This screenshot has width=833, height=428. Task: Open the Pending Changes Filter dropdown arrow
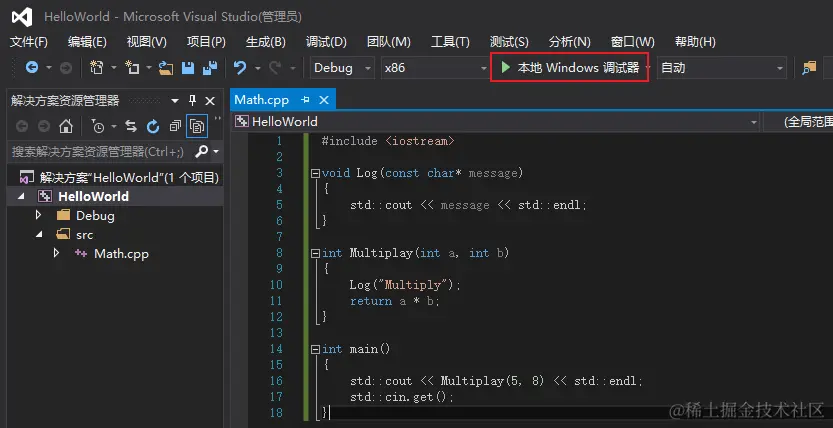pyautogui.click(x=114, y=126)
